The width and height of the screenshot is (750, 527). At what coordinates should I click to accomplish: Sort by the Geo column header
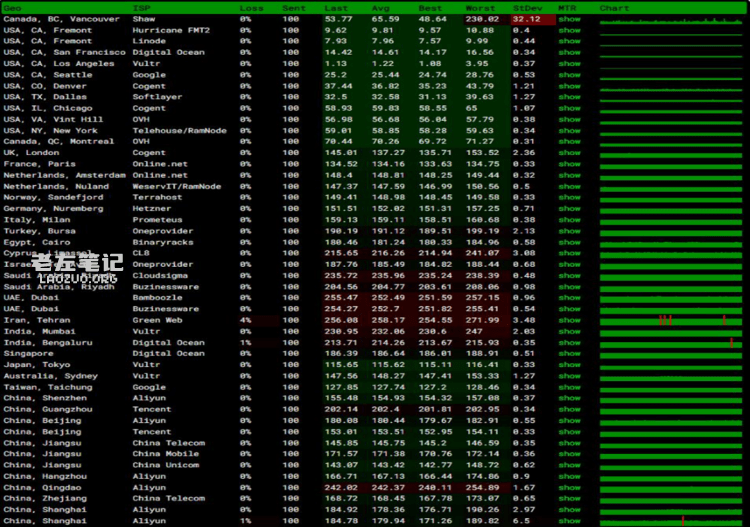(12, 8)
